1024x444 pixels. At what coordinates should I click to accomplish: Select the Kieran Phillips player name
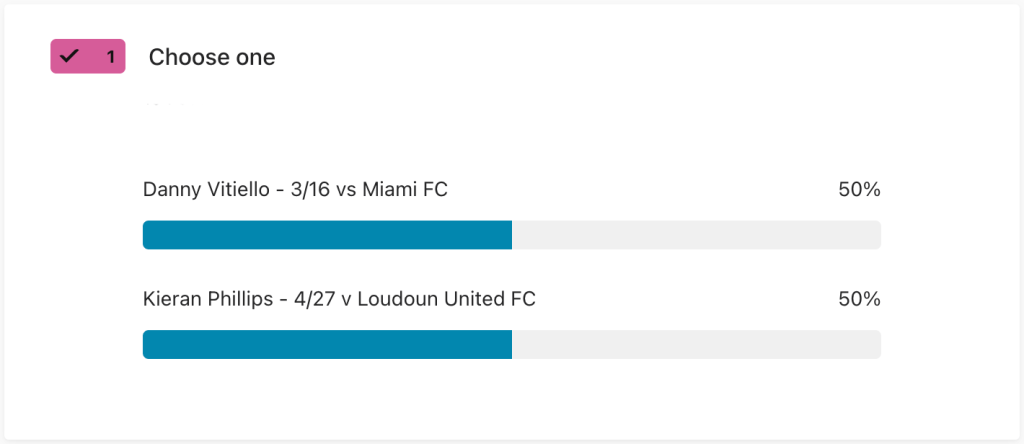(208, 299)
